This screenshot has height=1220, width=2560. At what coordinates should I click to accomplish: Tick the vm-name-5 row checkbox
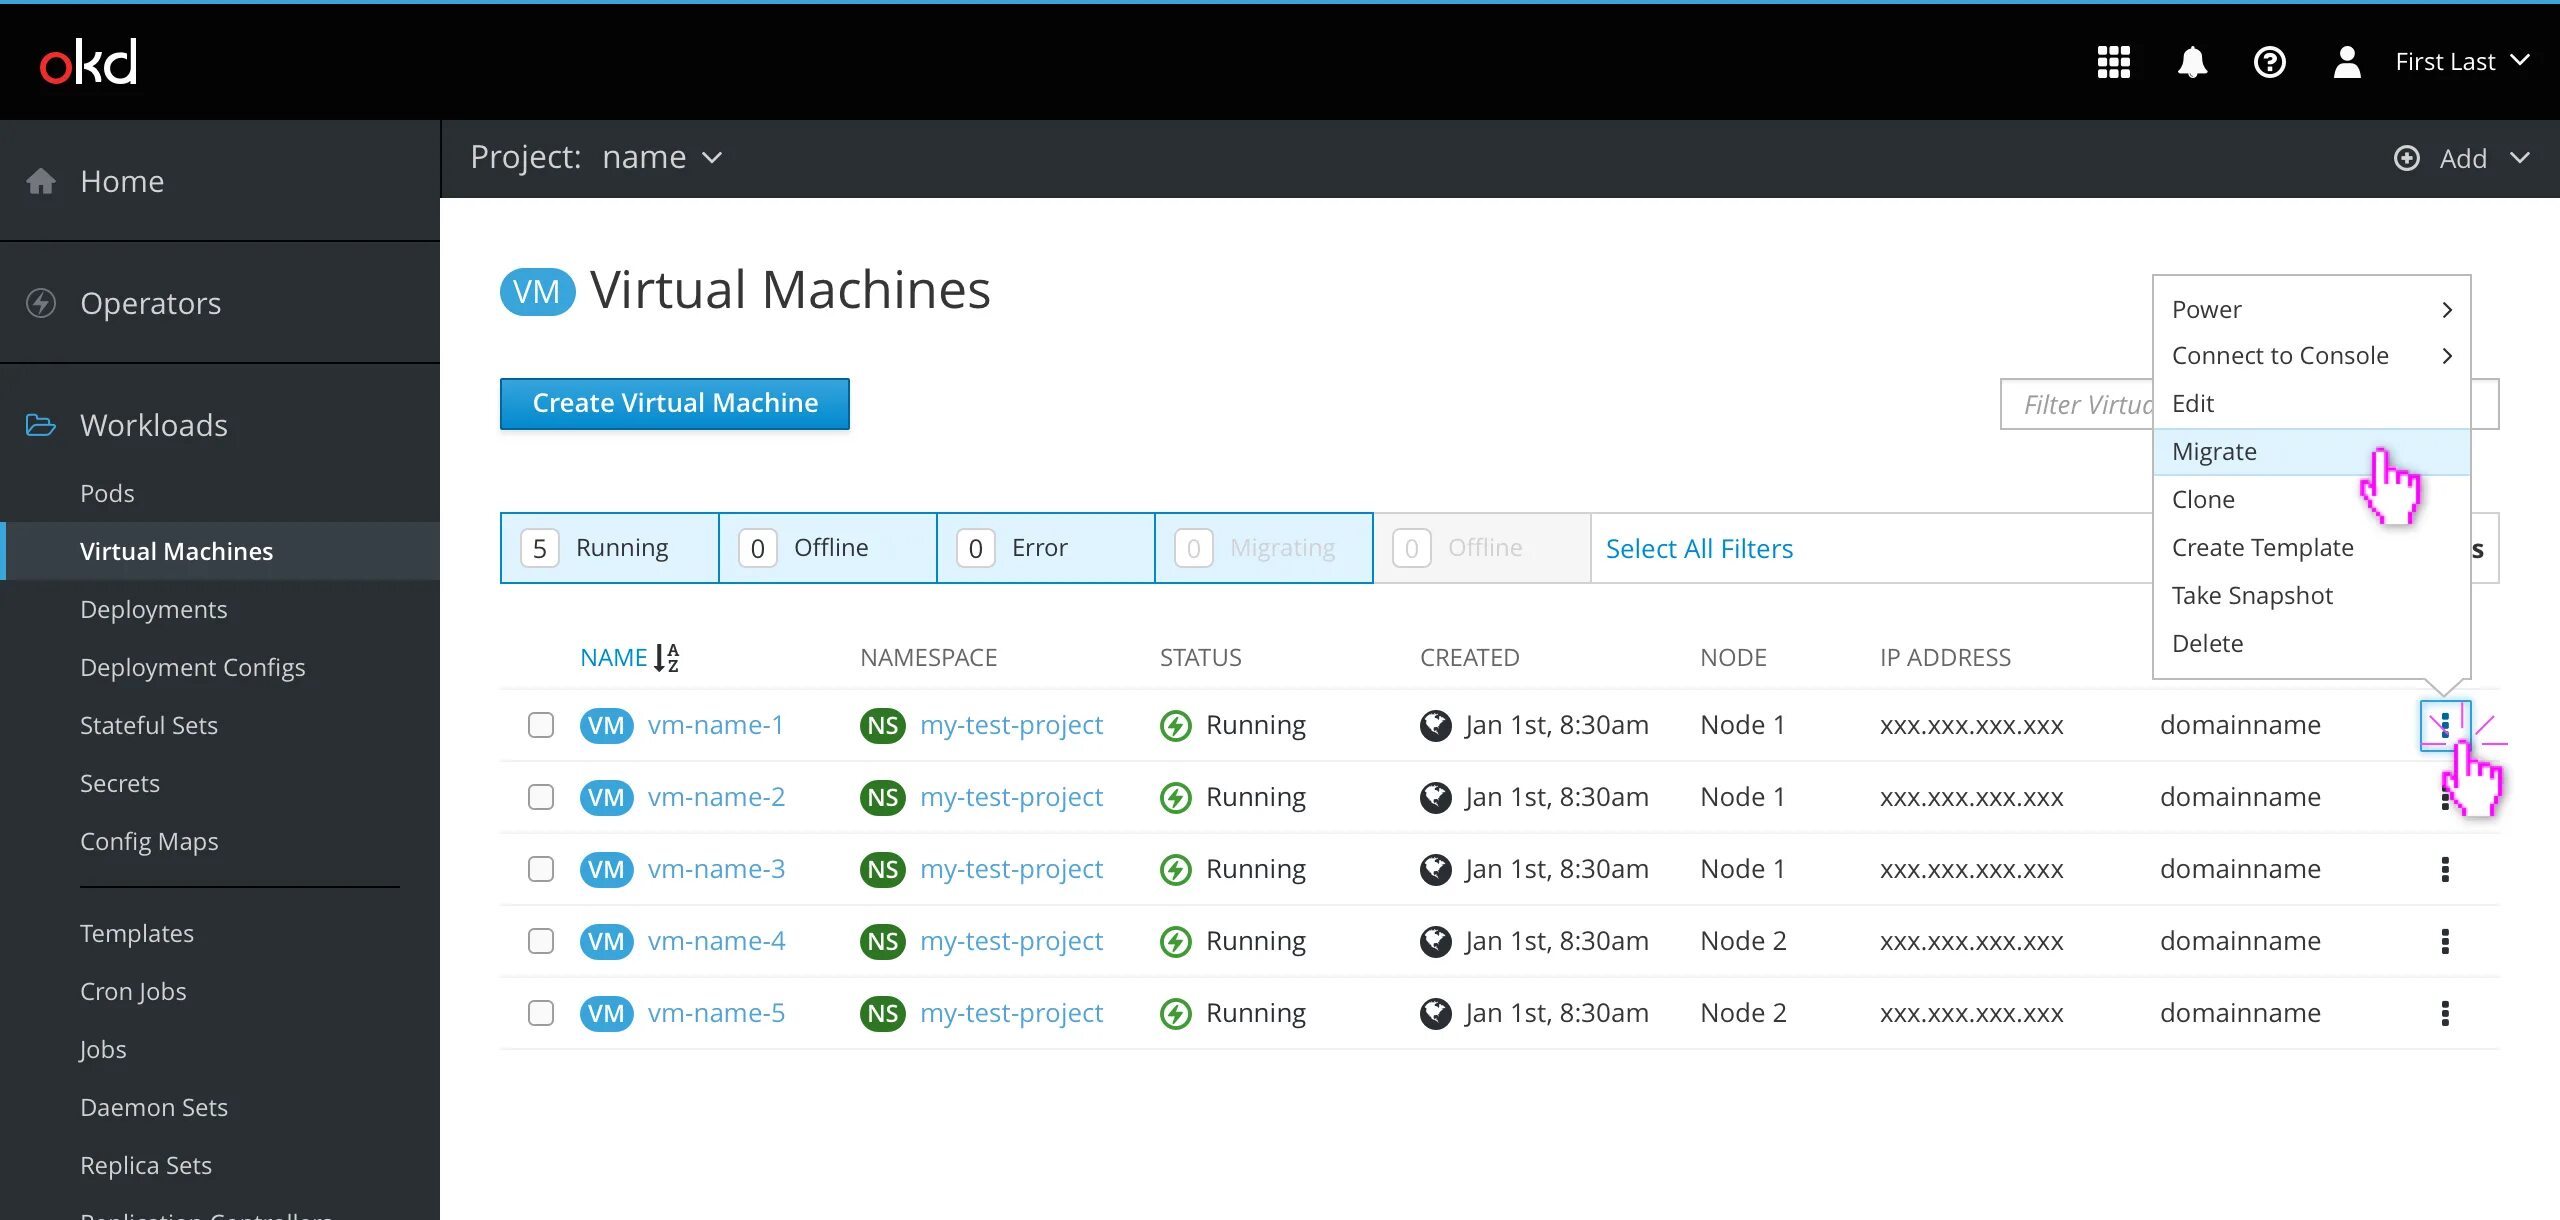click(541, 1013)
